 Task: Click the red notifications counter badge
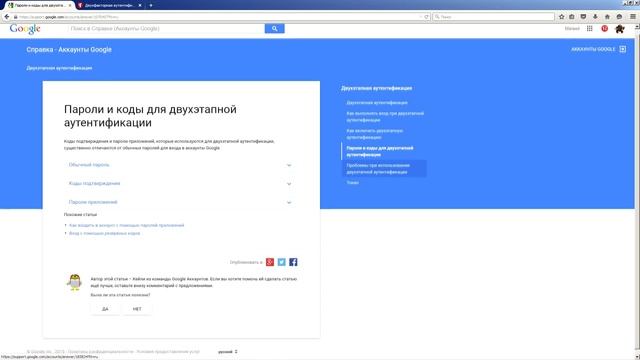click(604, 29)
